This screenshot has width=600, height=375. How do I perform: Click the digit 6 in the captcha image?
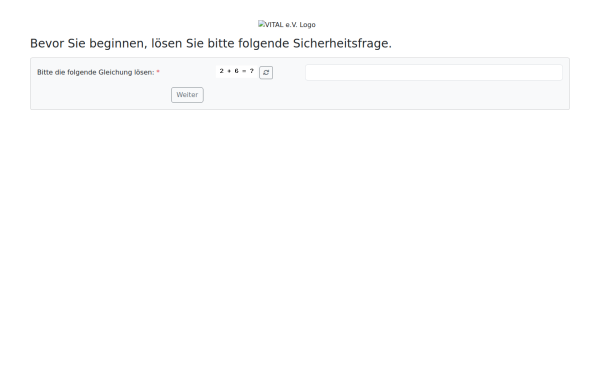click(236, 71)
